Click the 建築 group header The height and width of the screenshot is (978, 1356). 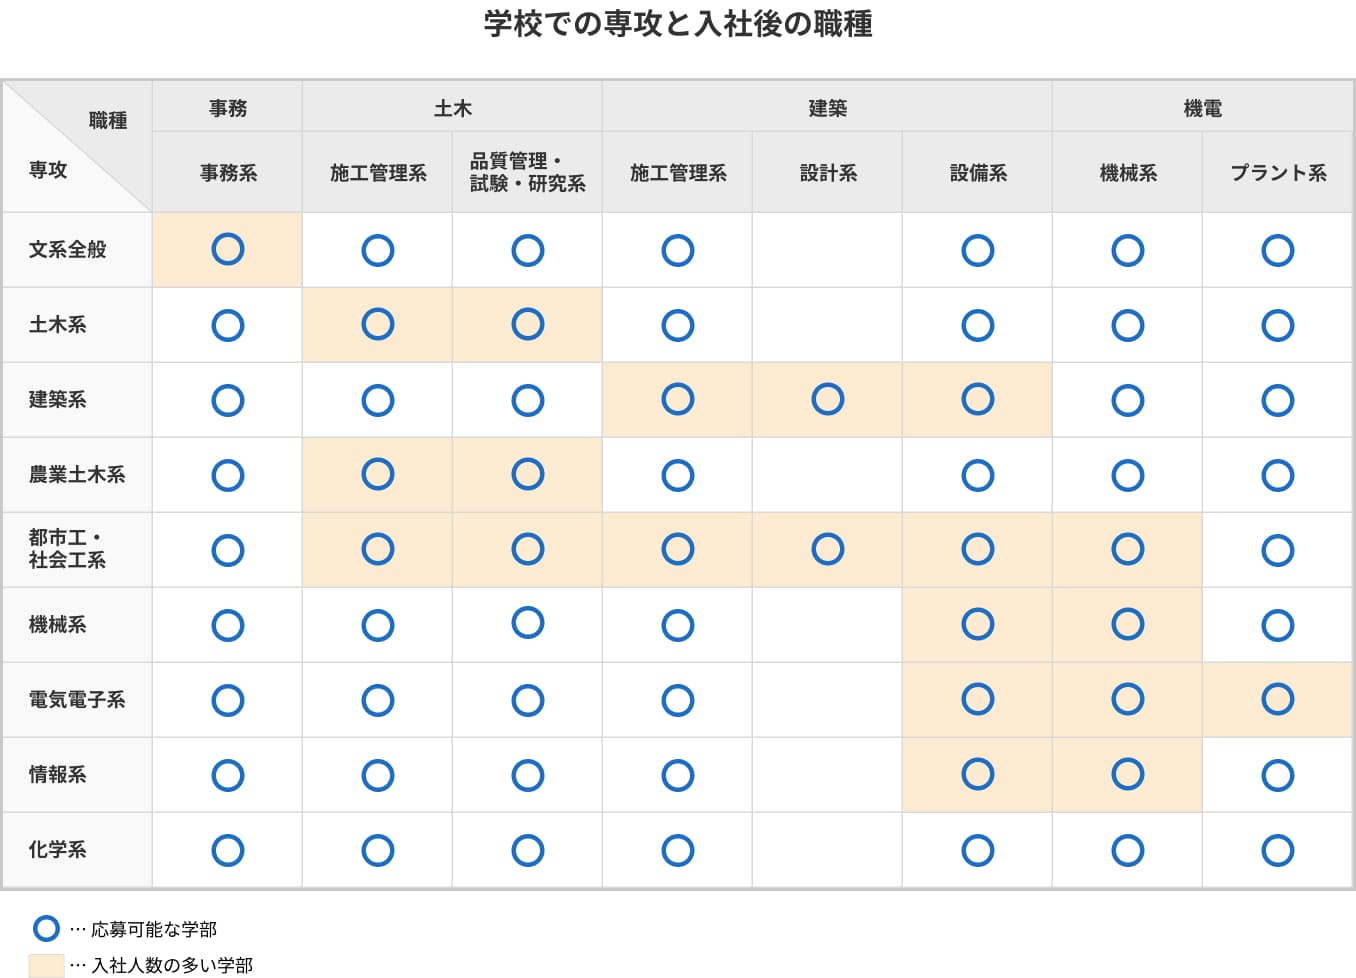click(827, 108)
